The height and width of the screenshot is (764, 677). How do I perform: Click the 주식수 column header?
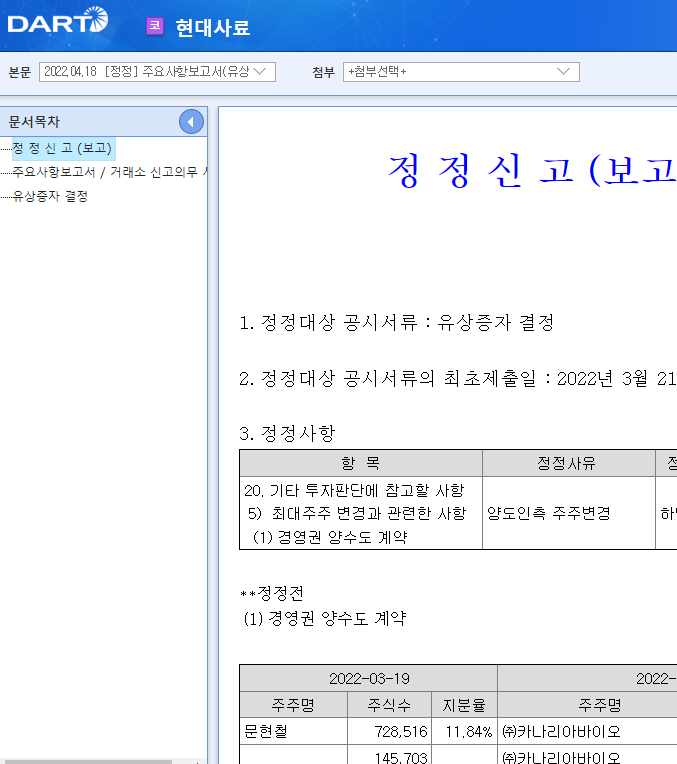[x=389, y=705]
